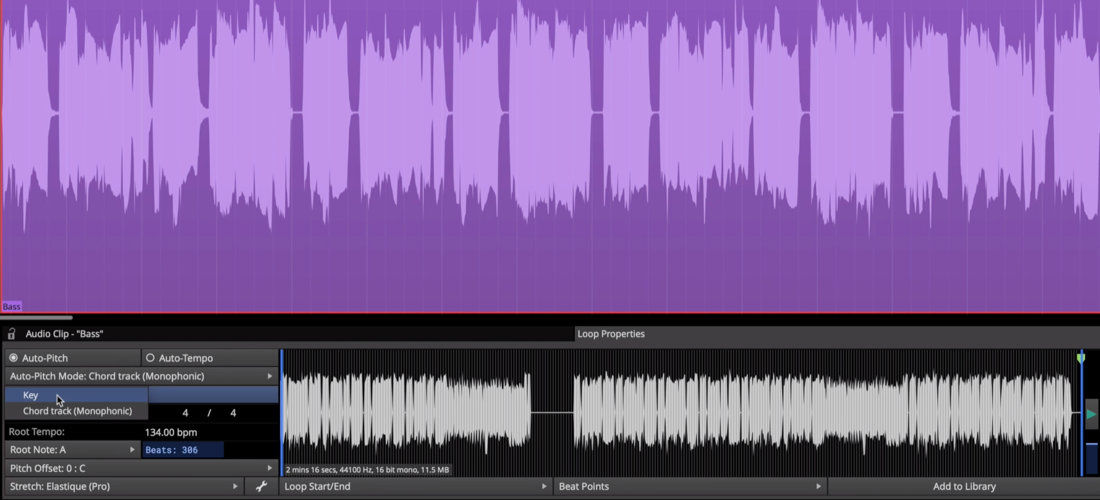Click the lock icon beside Audio Clip title
Screen dimensions: 1100x500
[11, 334]
